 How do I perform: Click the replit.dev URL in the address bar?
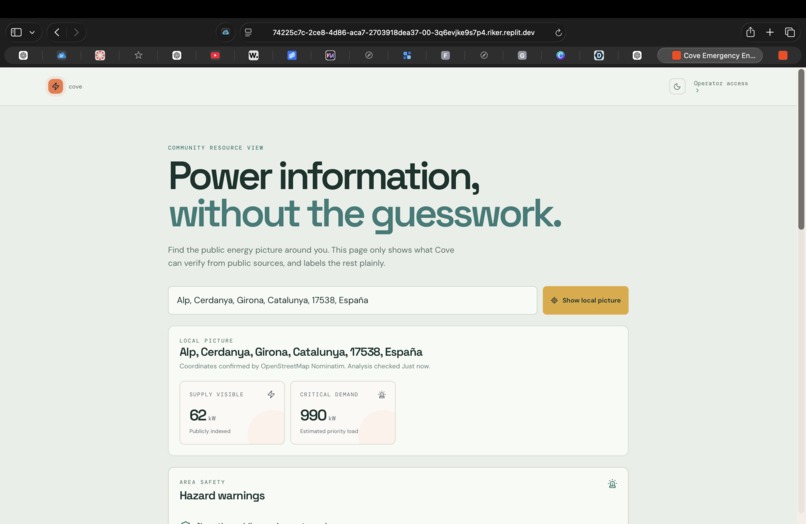(x=403, y=32)
